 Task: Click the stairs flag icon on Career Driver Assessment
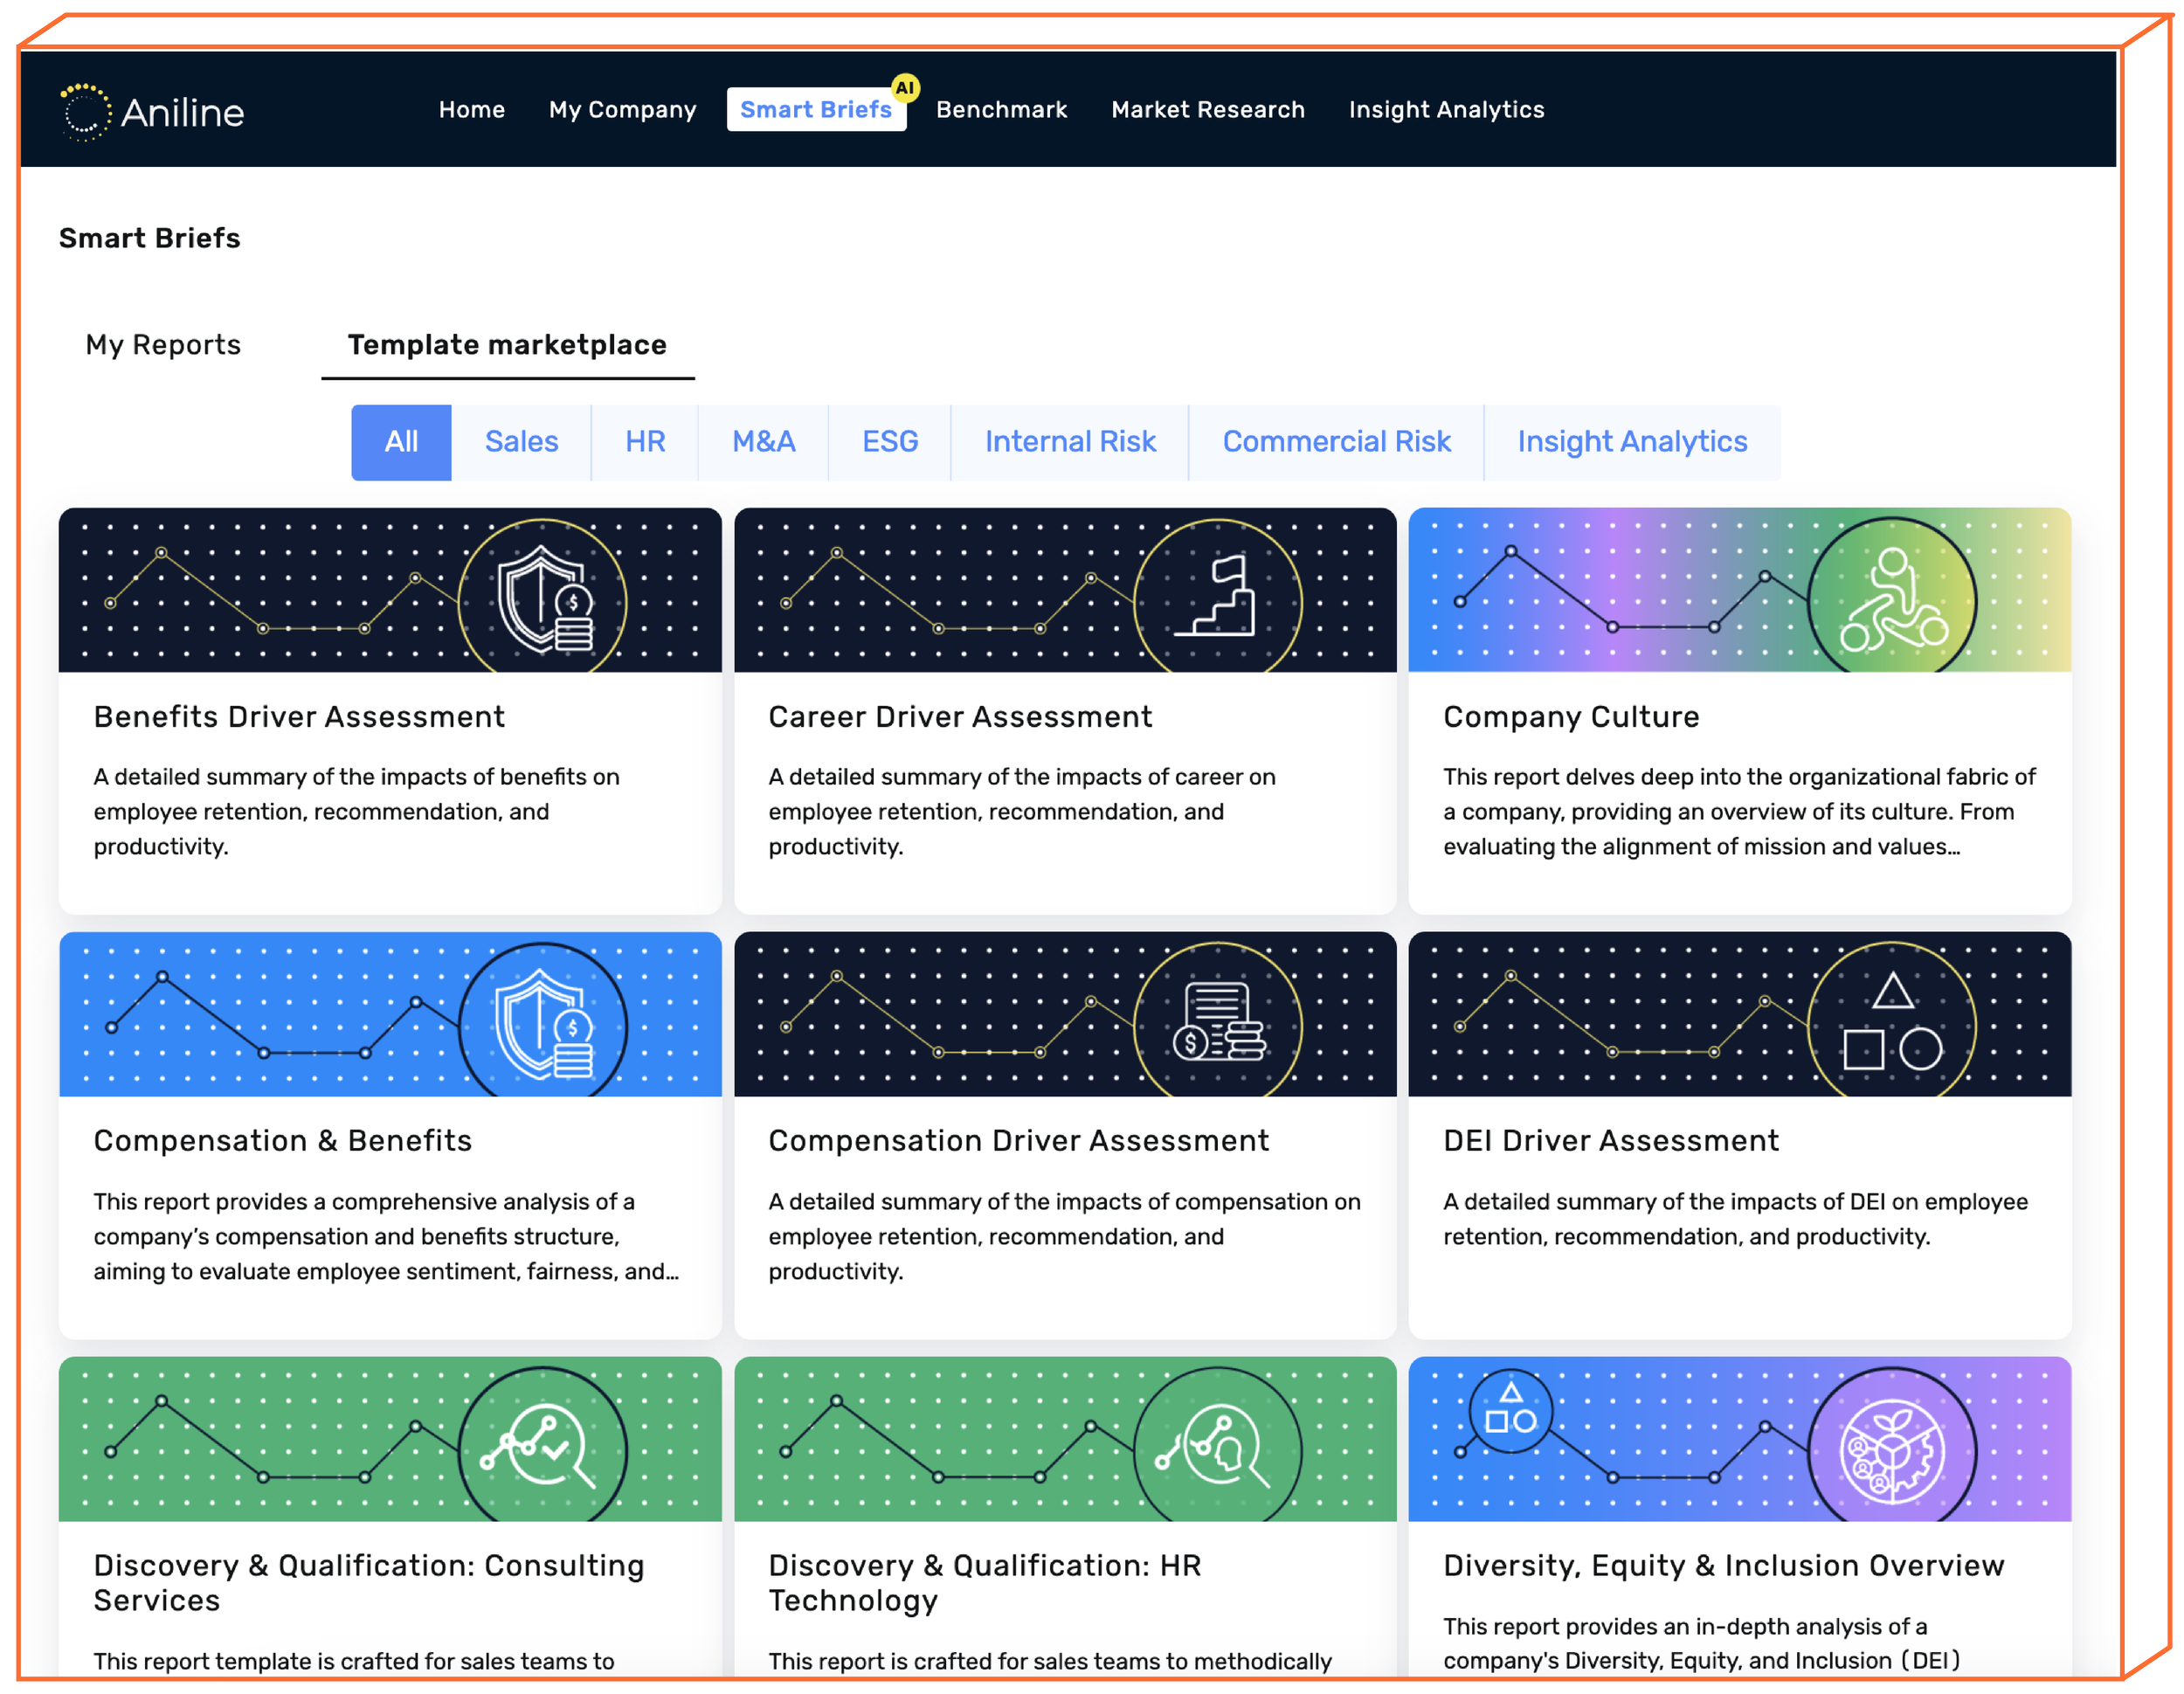pyautogui.click(x=1217, y=598)
